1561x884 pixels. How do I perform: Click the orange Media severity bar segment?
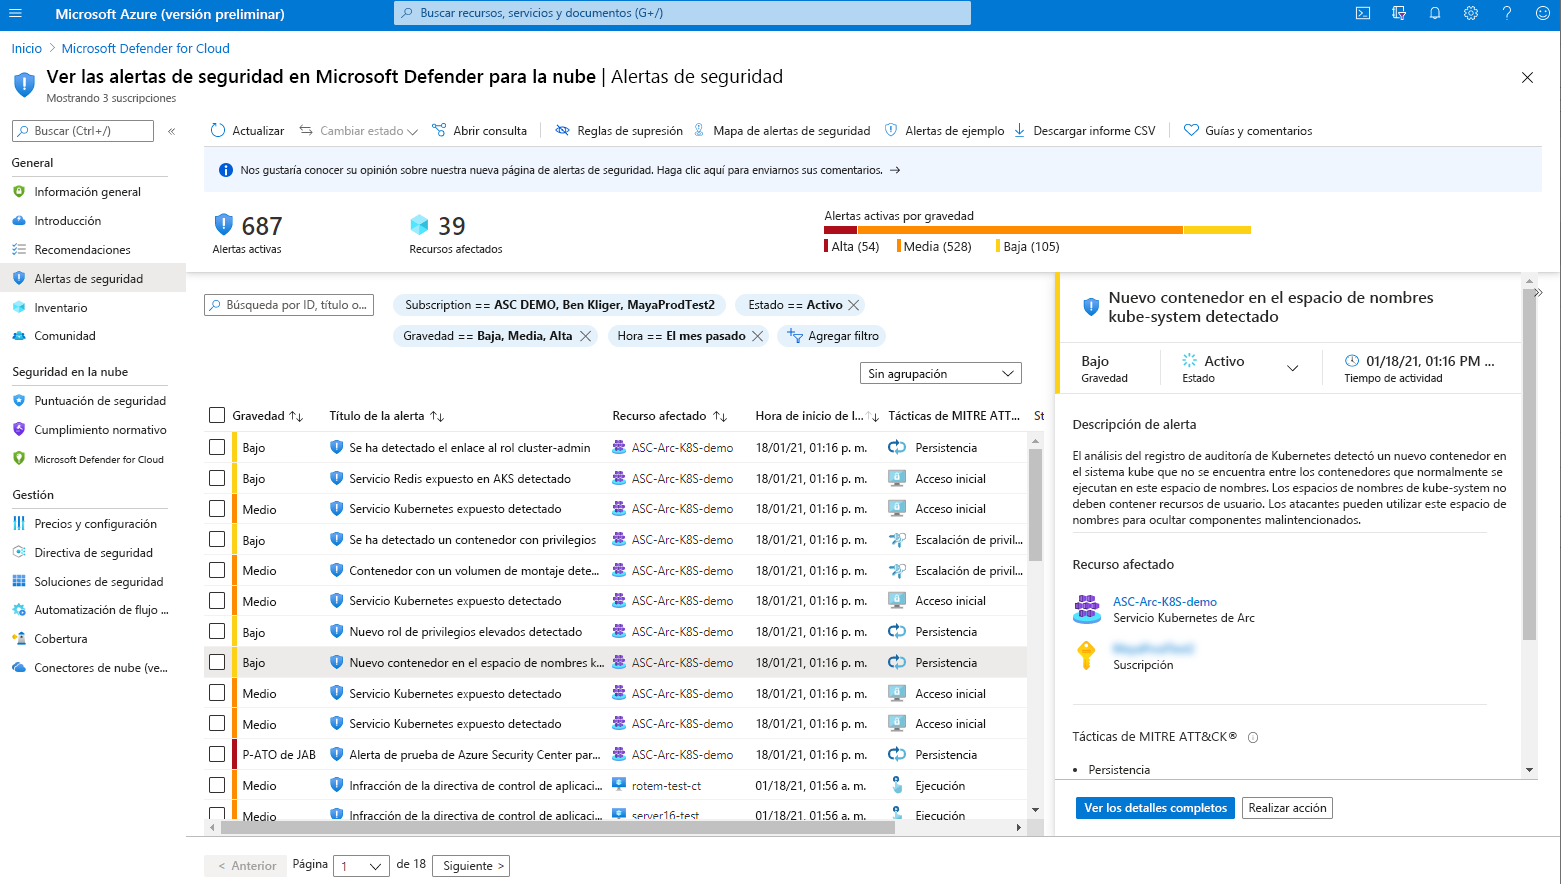[1020, 230]
